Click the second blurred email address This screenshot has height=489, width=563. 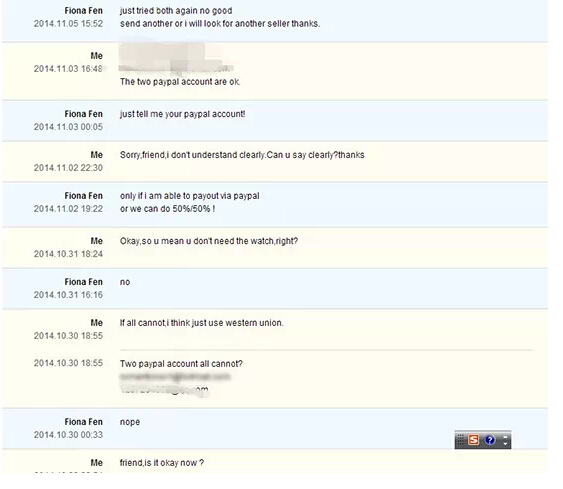164,390
